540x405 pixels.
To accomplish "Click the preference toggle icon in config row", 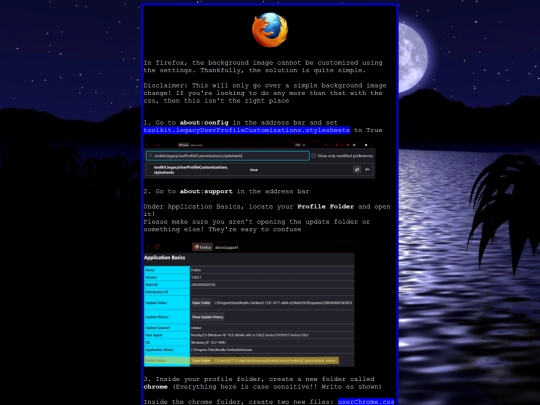I will [357, 169].
